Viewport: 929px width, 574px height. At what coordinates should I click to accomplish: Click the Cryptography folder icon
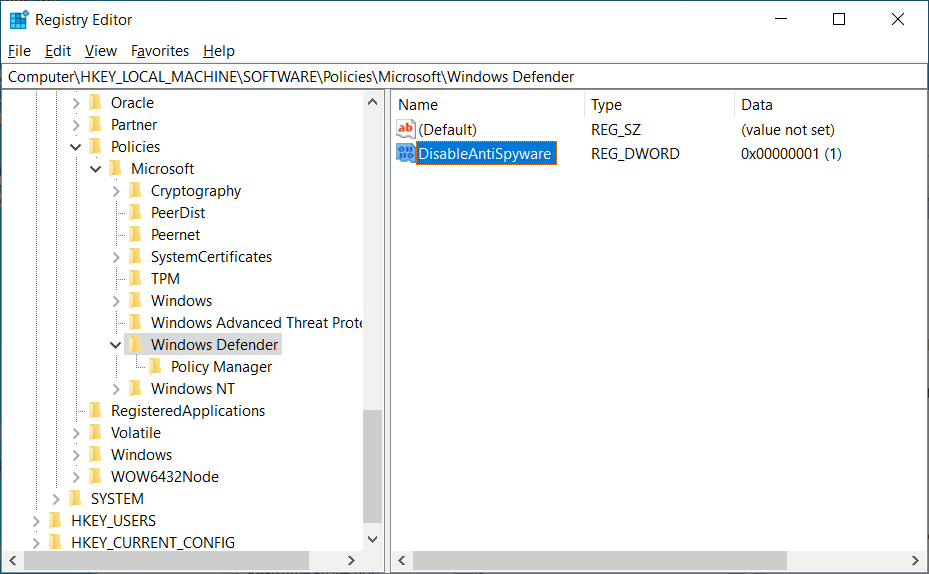tap(136, 191)
